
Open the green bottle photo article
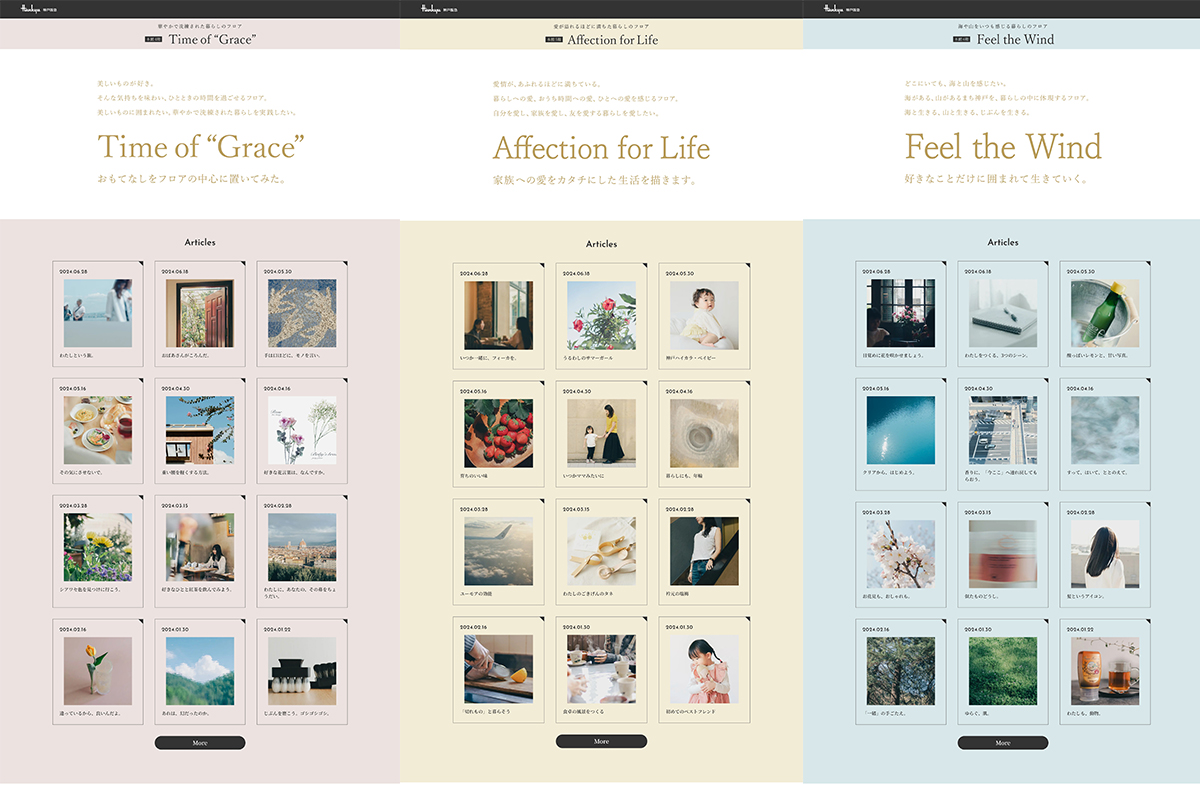[1105, 313]
